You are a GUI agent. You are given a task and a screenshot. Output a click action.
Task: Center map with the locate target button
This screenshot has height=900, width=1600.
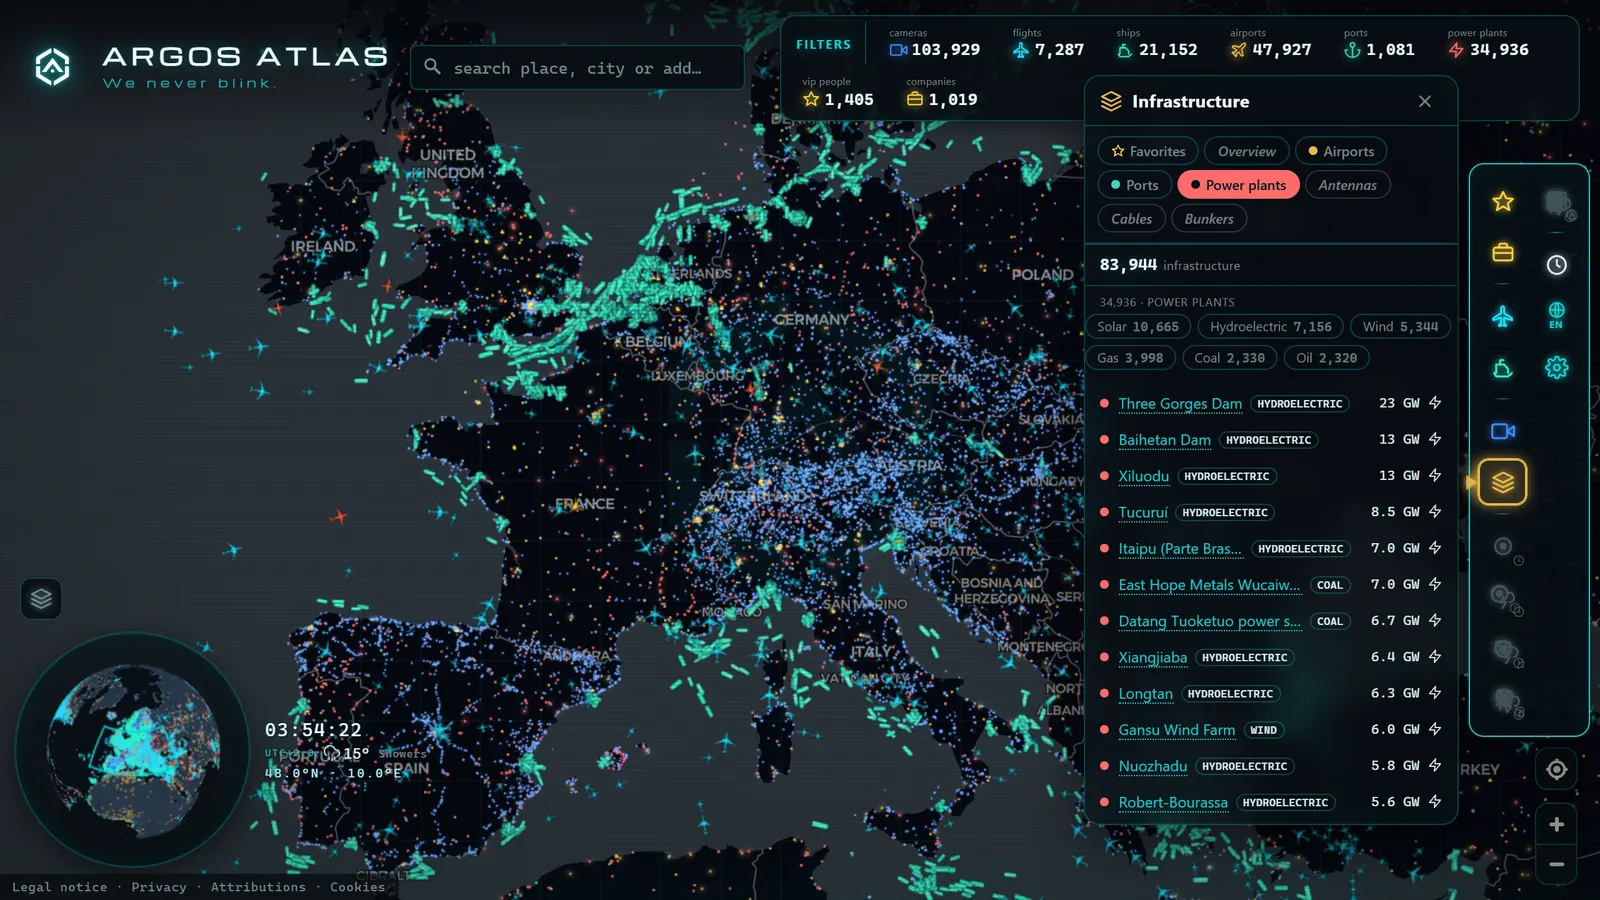click(1557, 769)
